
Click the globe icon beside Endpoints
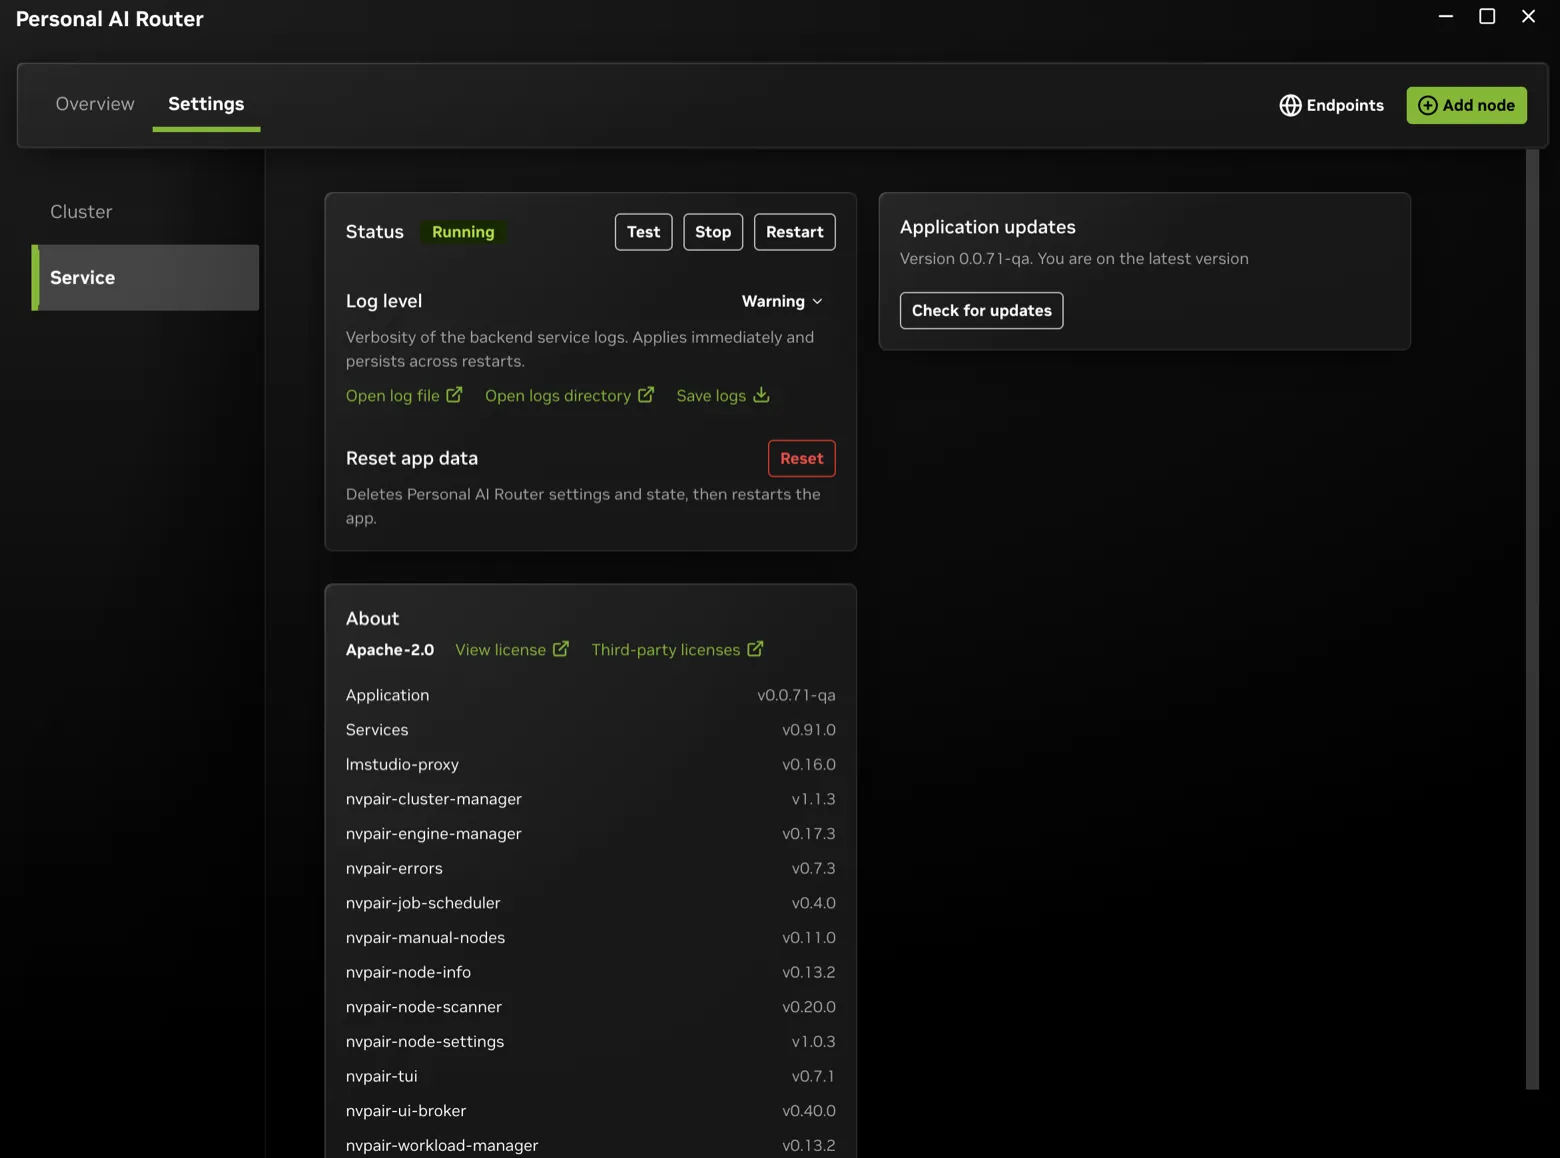[x=1290, y=105]
